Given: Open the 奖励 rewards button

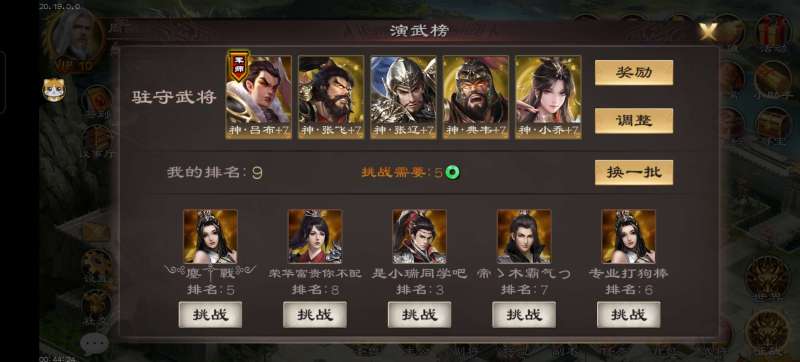Looking at the screenshot, I should click(x=634, y=72).
